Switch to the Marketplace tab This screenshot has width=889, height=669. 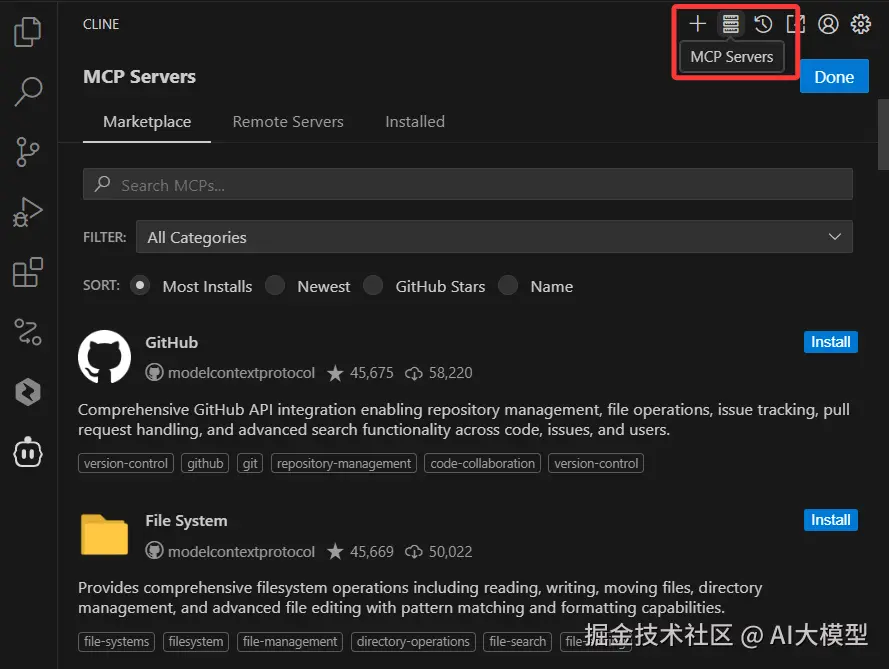tap(147, 122)
